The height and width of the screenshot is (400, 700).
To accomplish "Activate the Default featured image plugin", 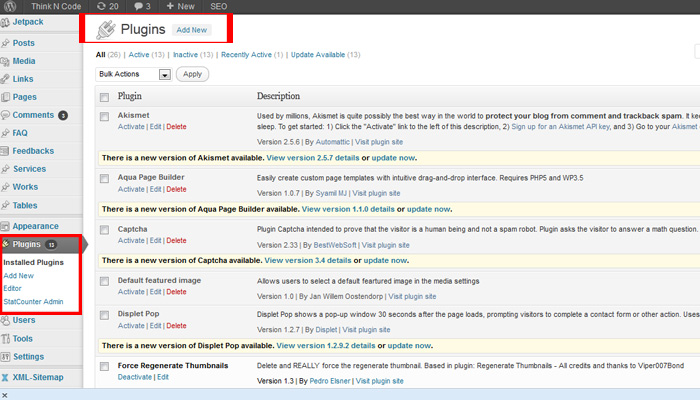I will click(x=131, y=292).
